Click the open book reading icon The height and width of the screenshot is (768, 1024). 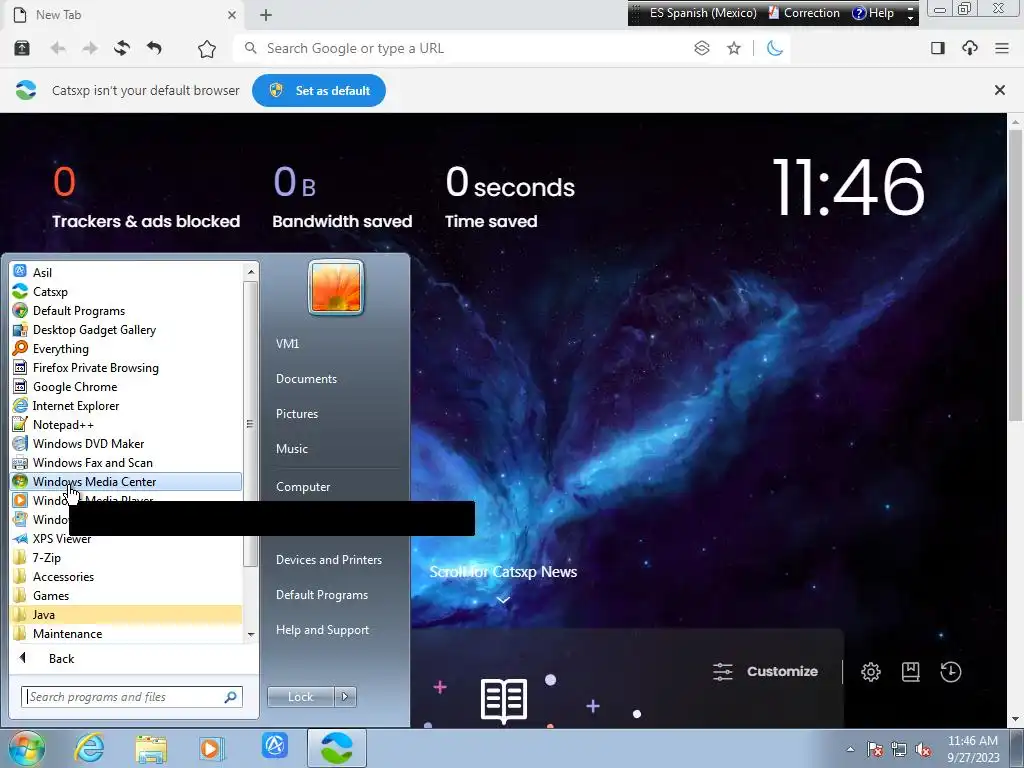504,701
